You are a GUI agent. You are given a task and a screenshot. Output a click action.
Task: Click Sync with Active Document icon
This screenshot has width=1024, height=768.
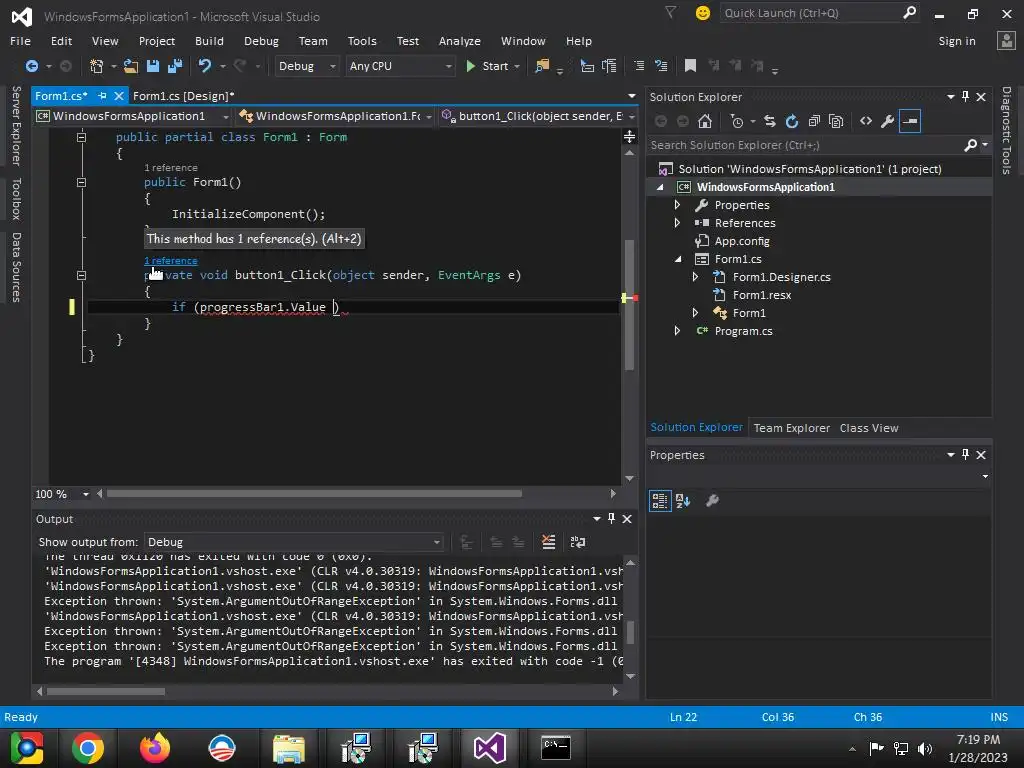770,121
